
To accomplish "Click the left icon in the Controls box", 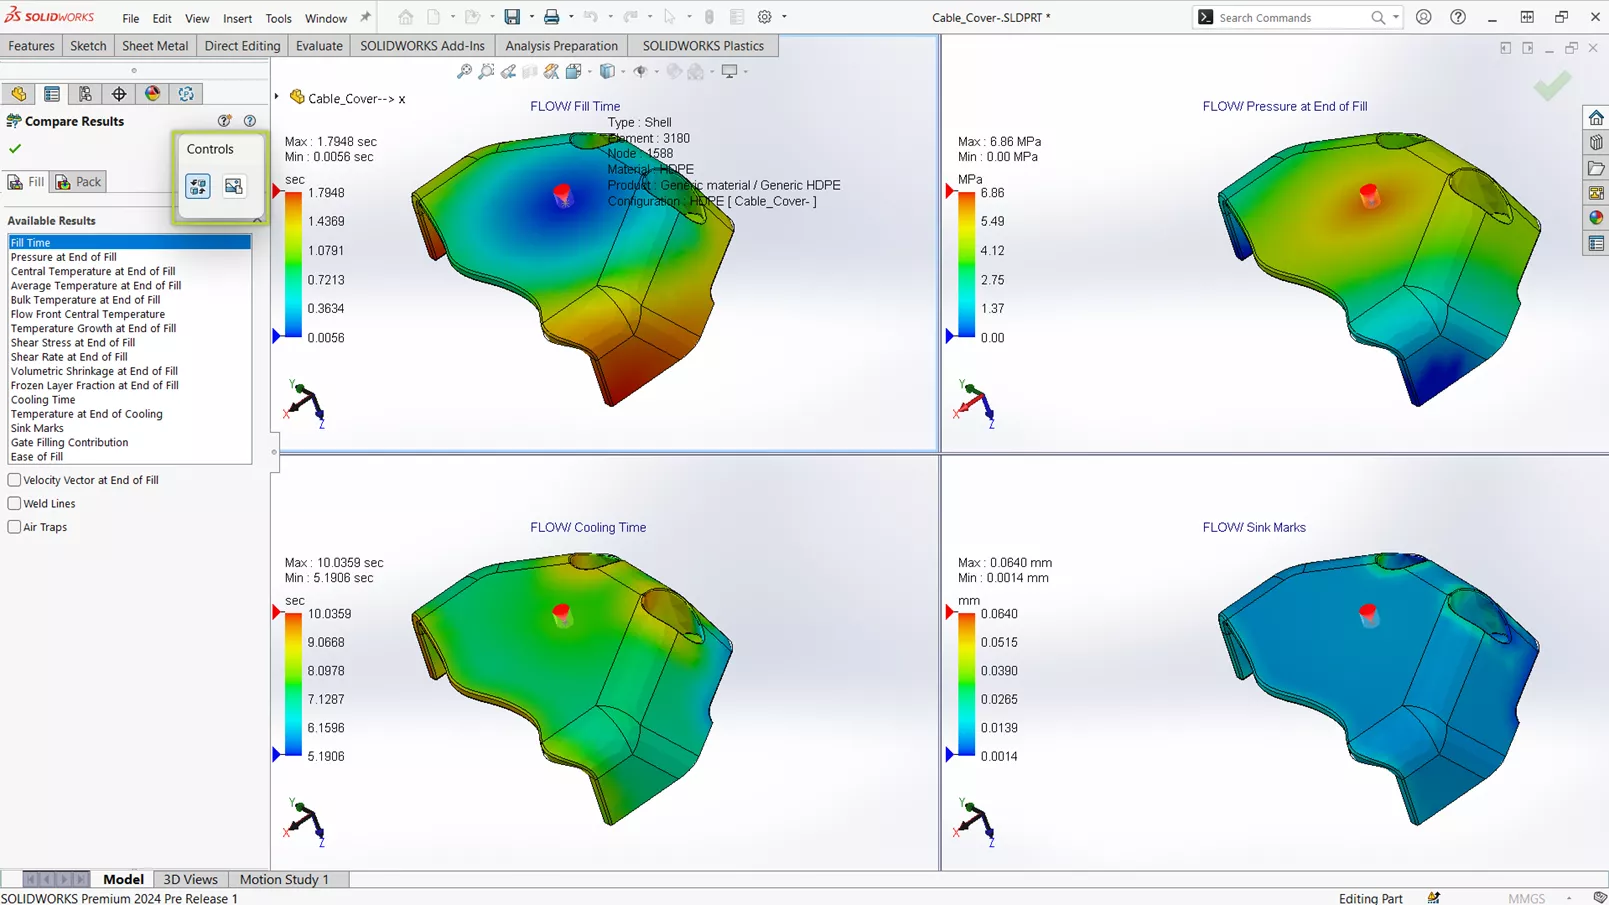I will 198,186.
